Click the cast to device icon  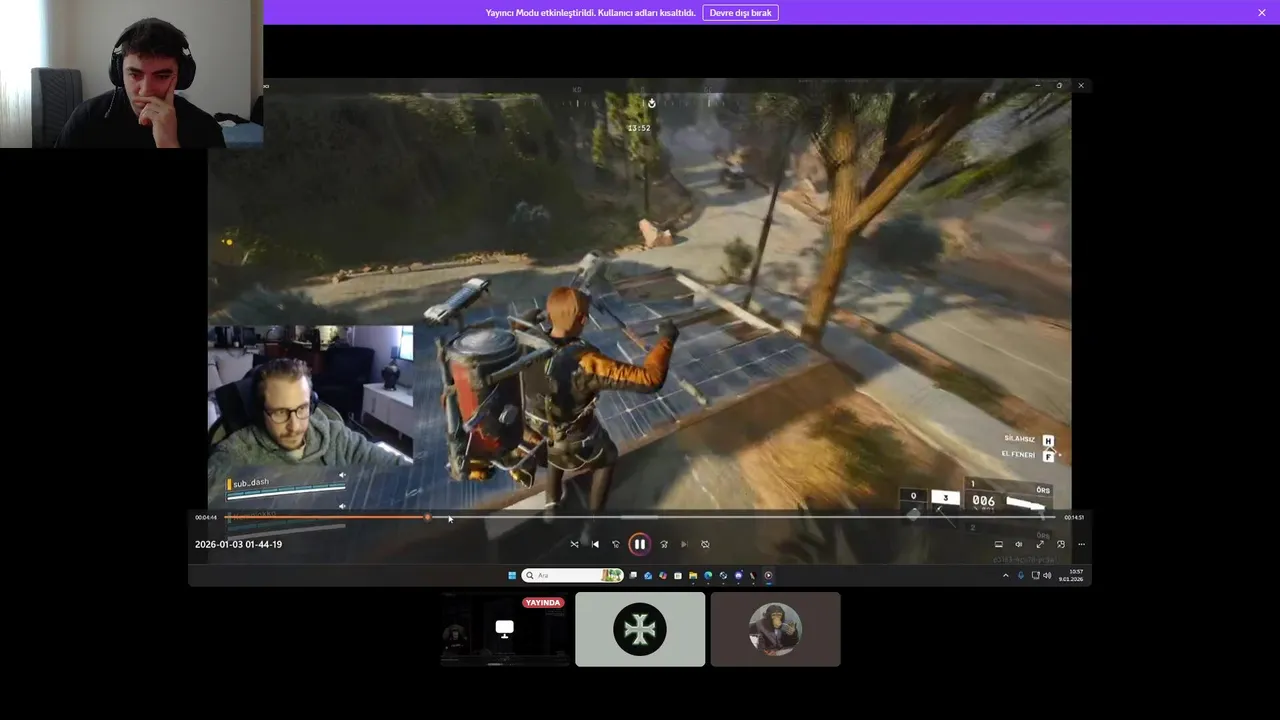click(998, 544)
